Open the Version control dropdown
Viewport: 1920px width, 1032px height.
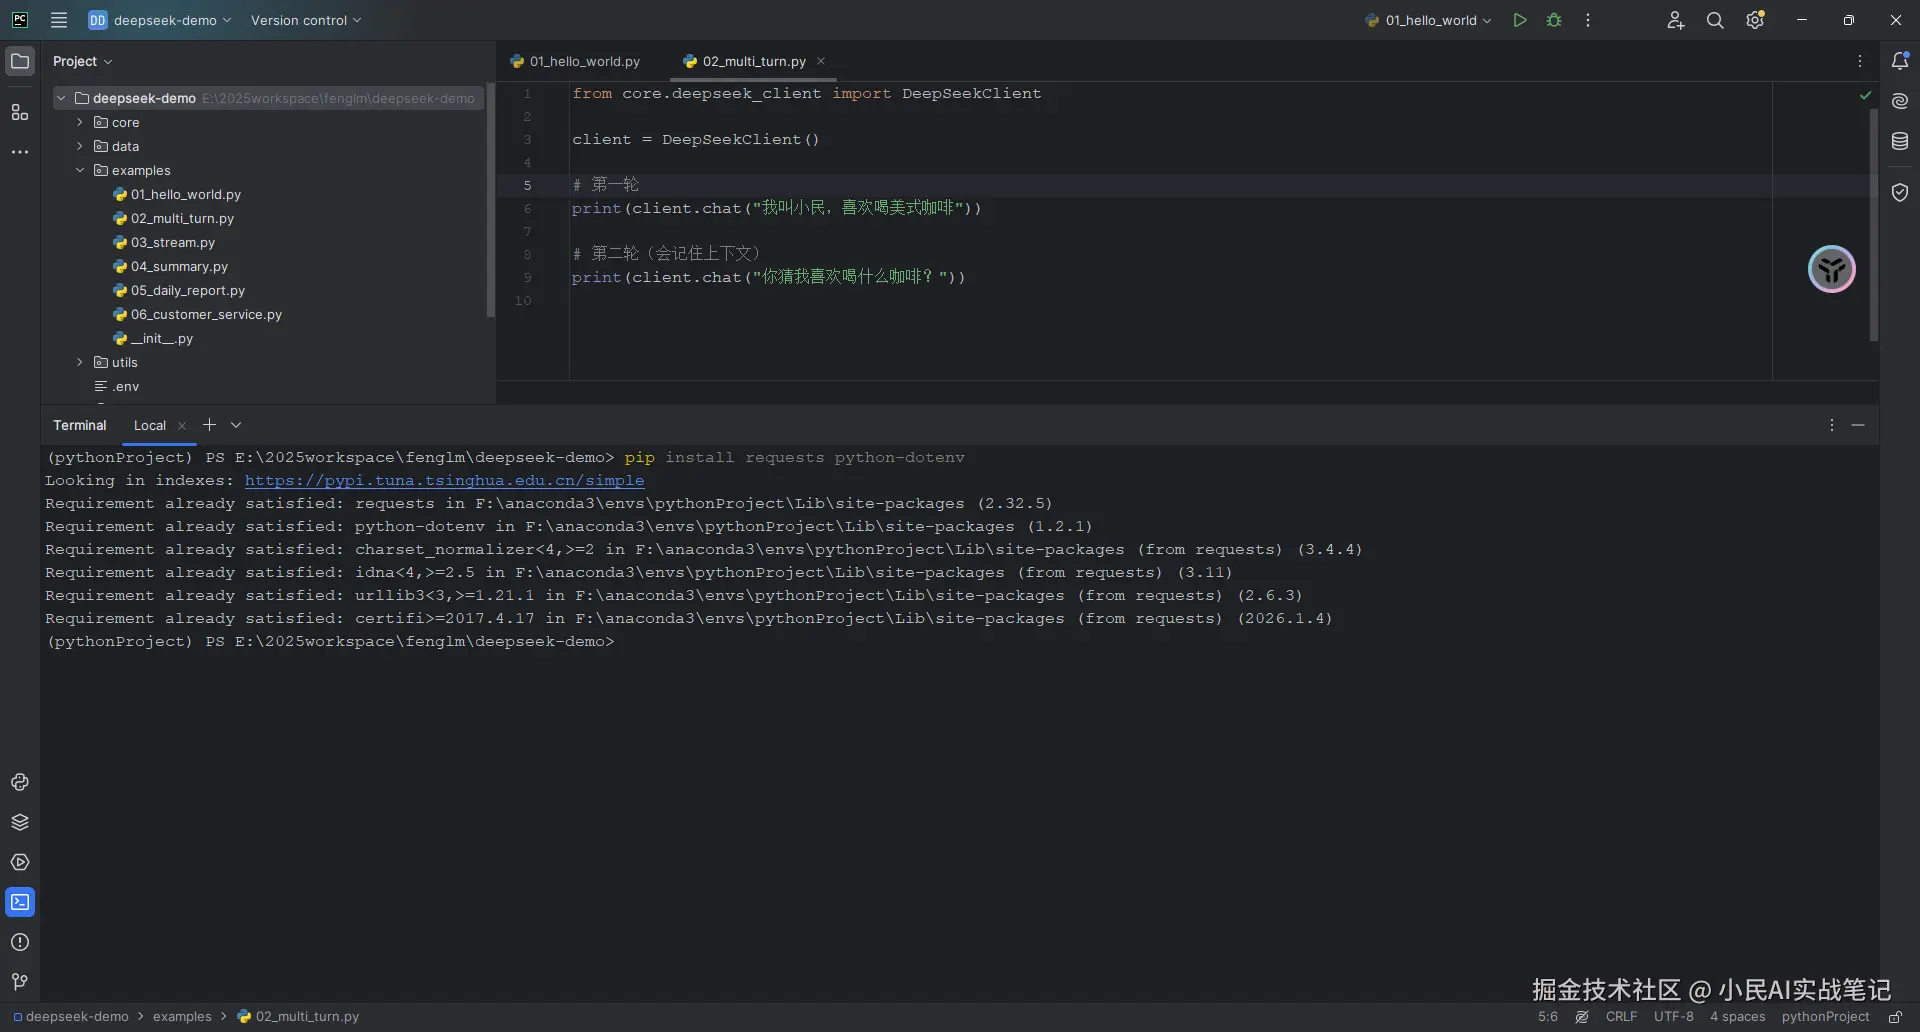point(306,20)
